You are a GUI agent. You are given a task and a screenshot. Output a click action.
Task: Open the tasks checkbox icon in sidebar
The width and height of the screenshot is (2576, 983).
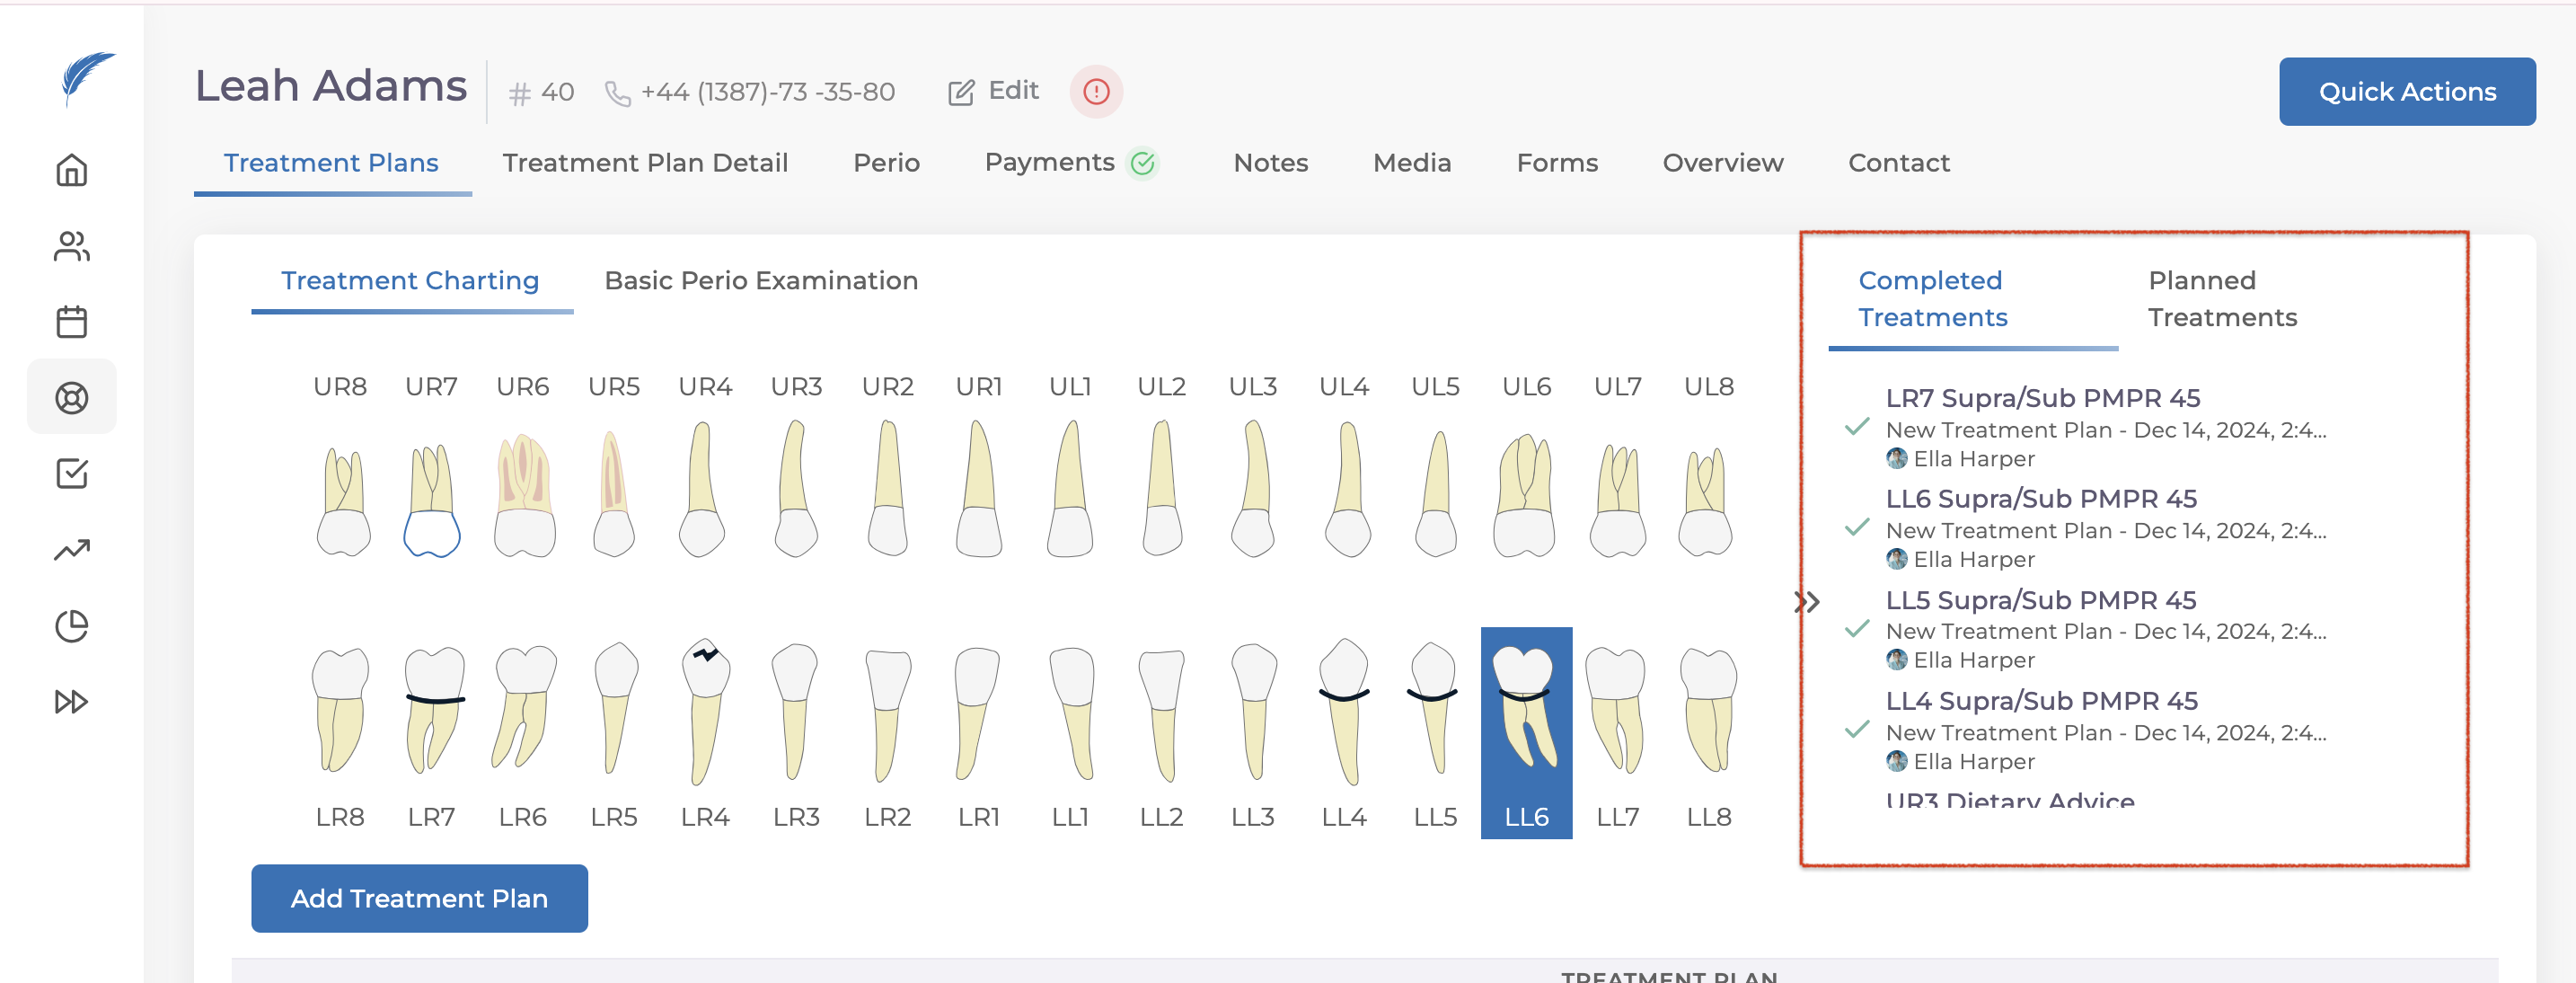[71, 473]
